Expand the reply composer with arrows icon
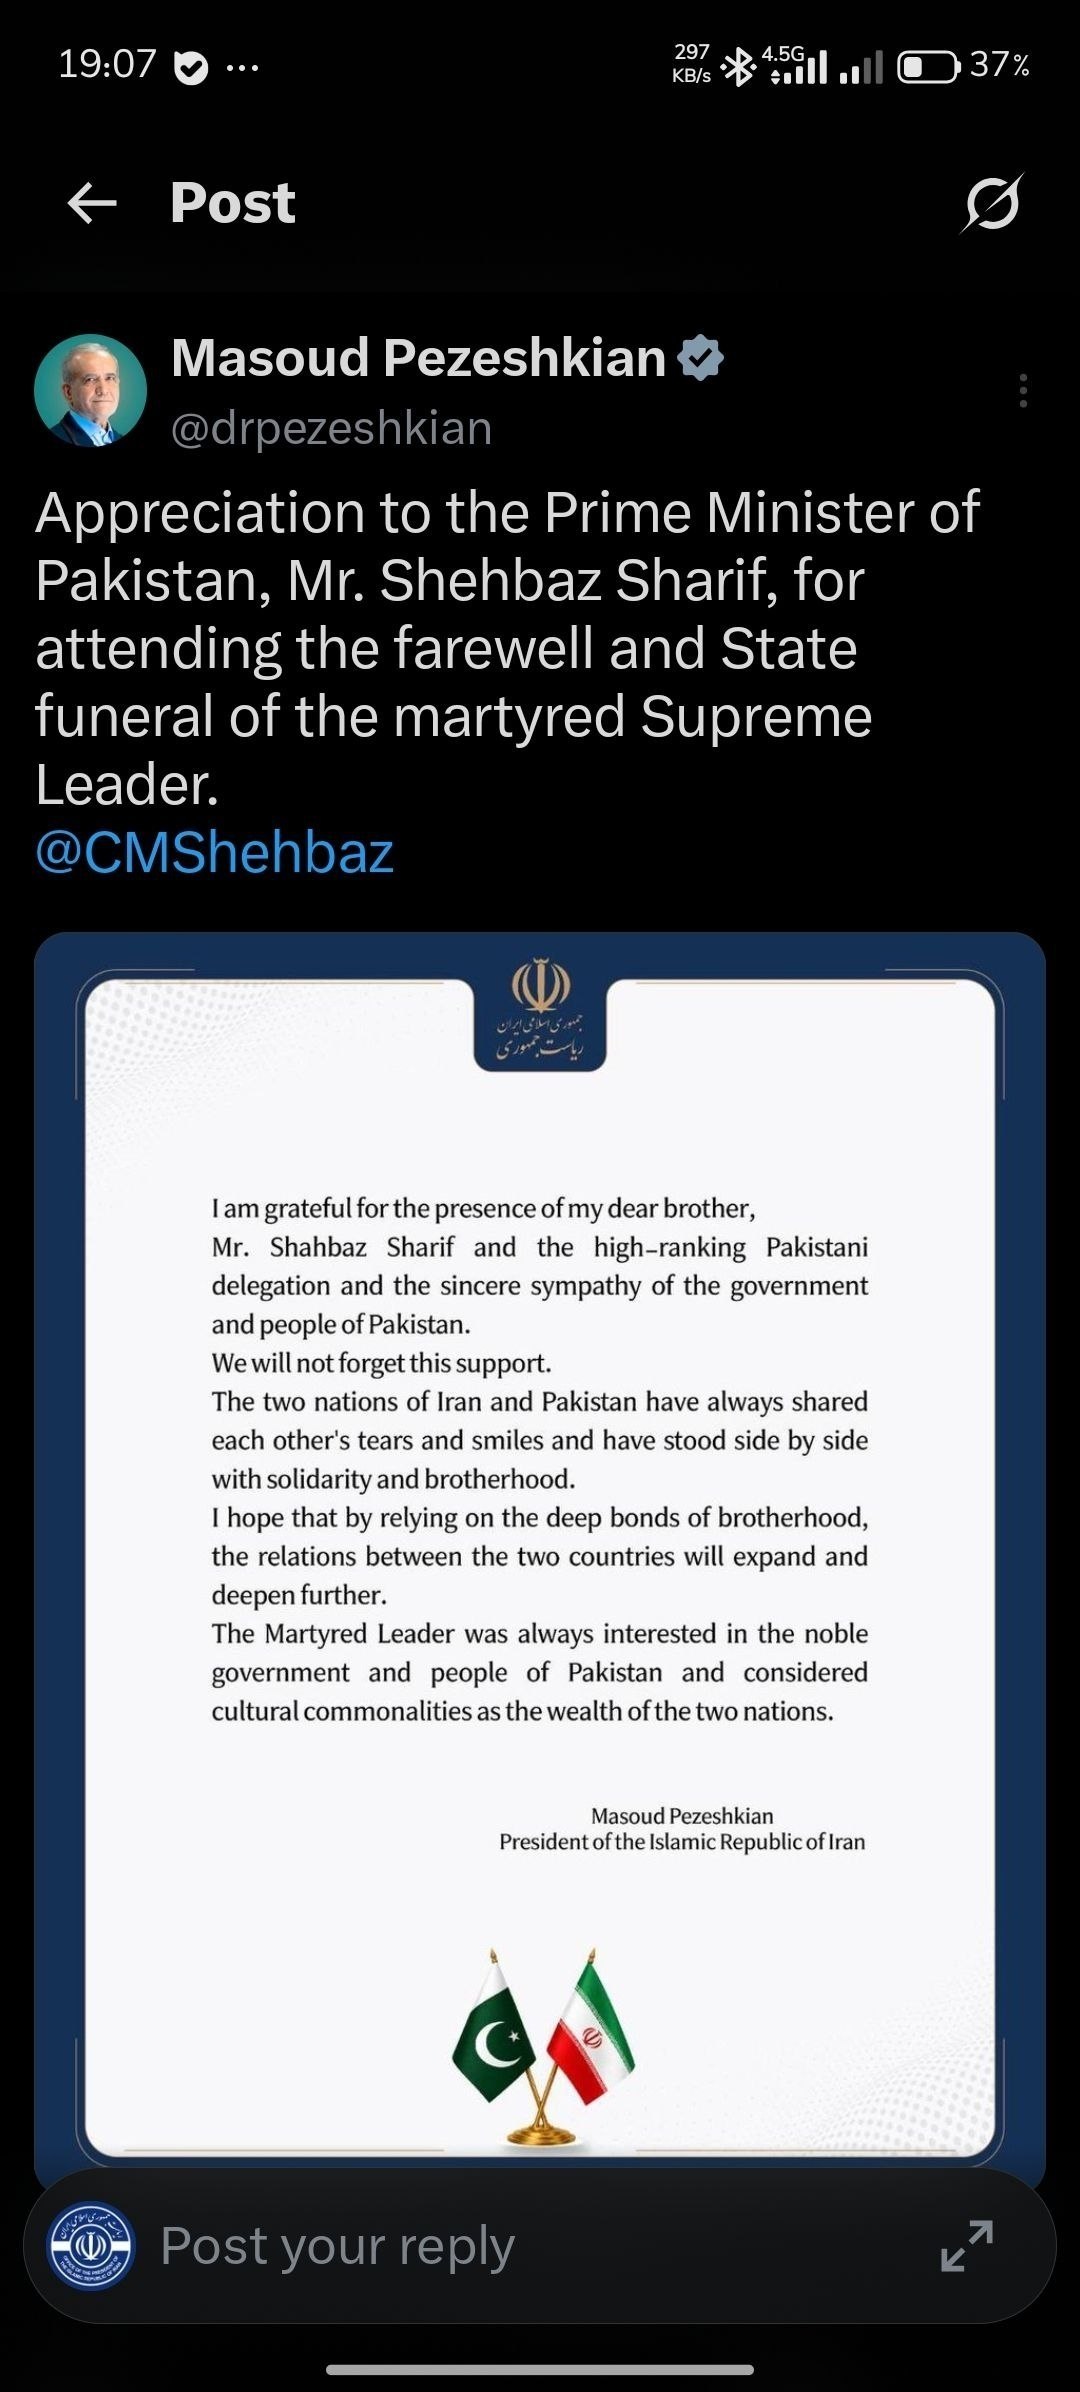The image size is (1080, 2392). (967, 2245)
